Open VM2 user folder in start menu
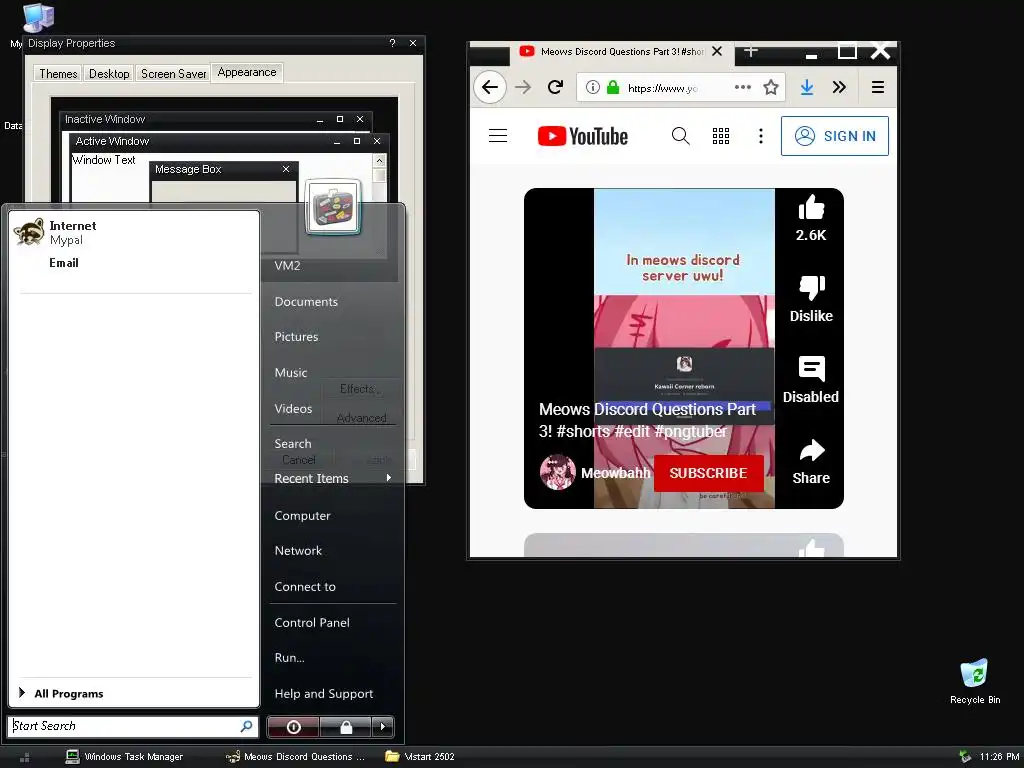The image size is (1024, 768). [287, 266]
